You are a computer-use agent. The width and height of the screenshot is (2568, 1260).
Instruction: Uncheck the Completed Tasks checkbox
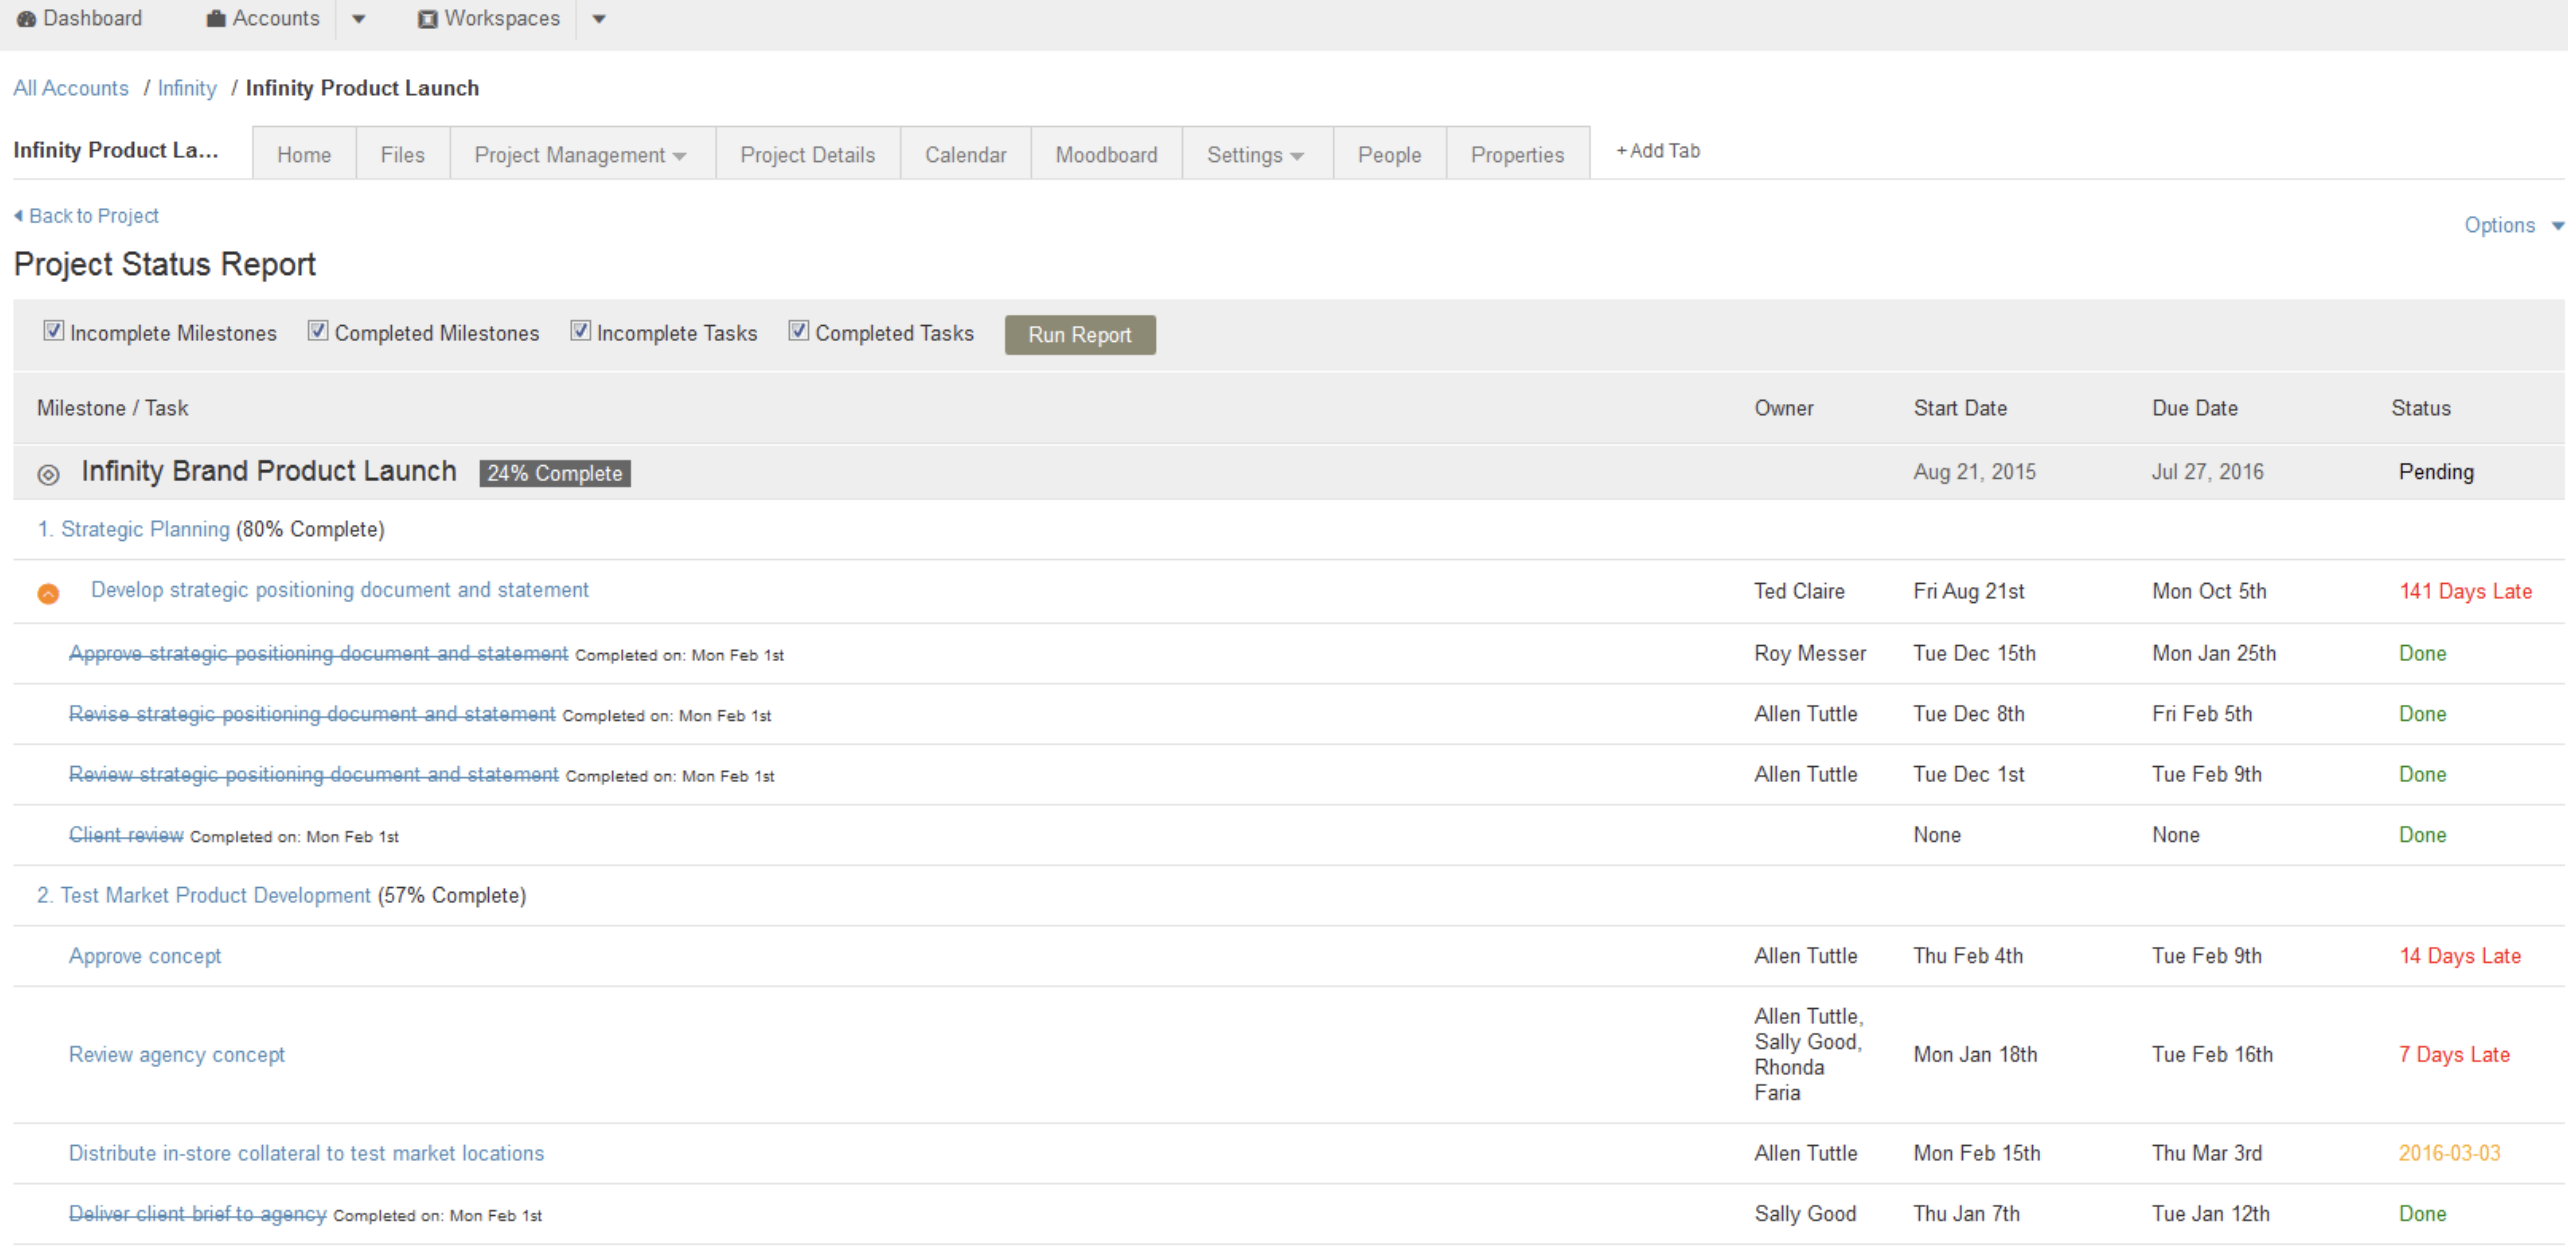point(798,331)
